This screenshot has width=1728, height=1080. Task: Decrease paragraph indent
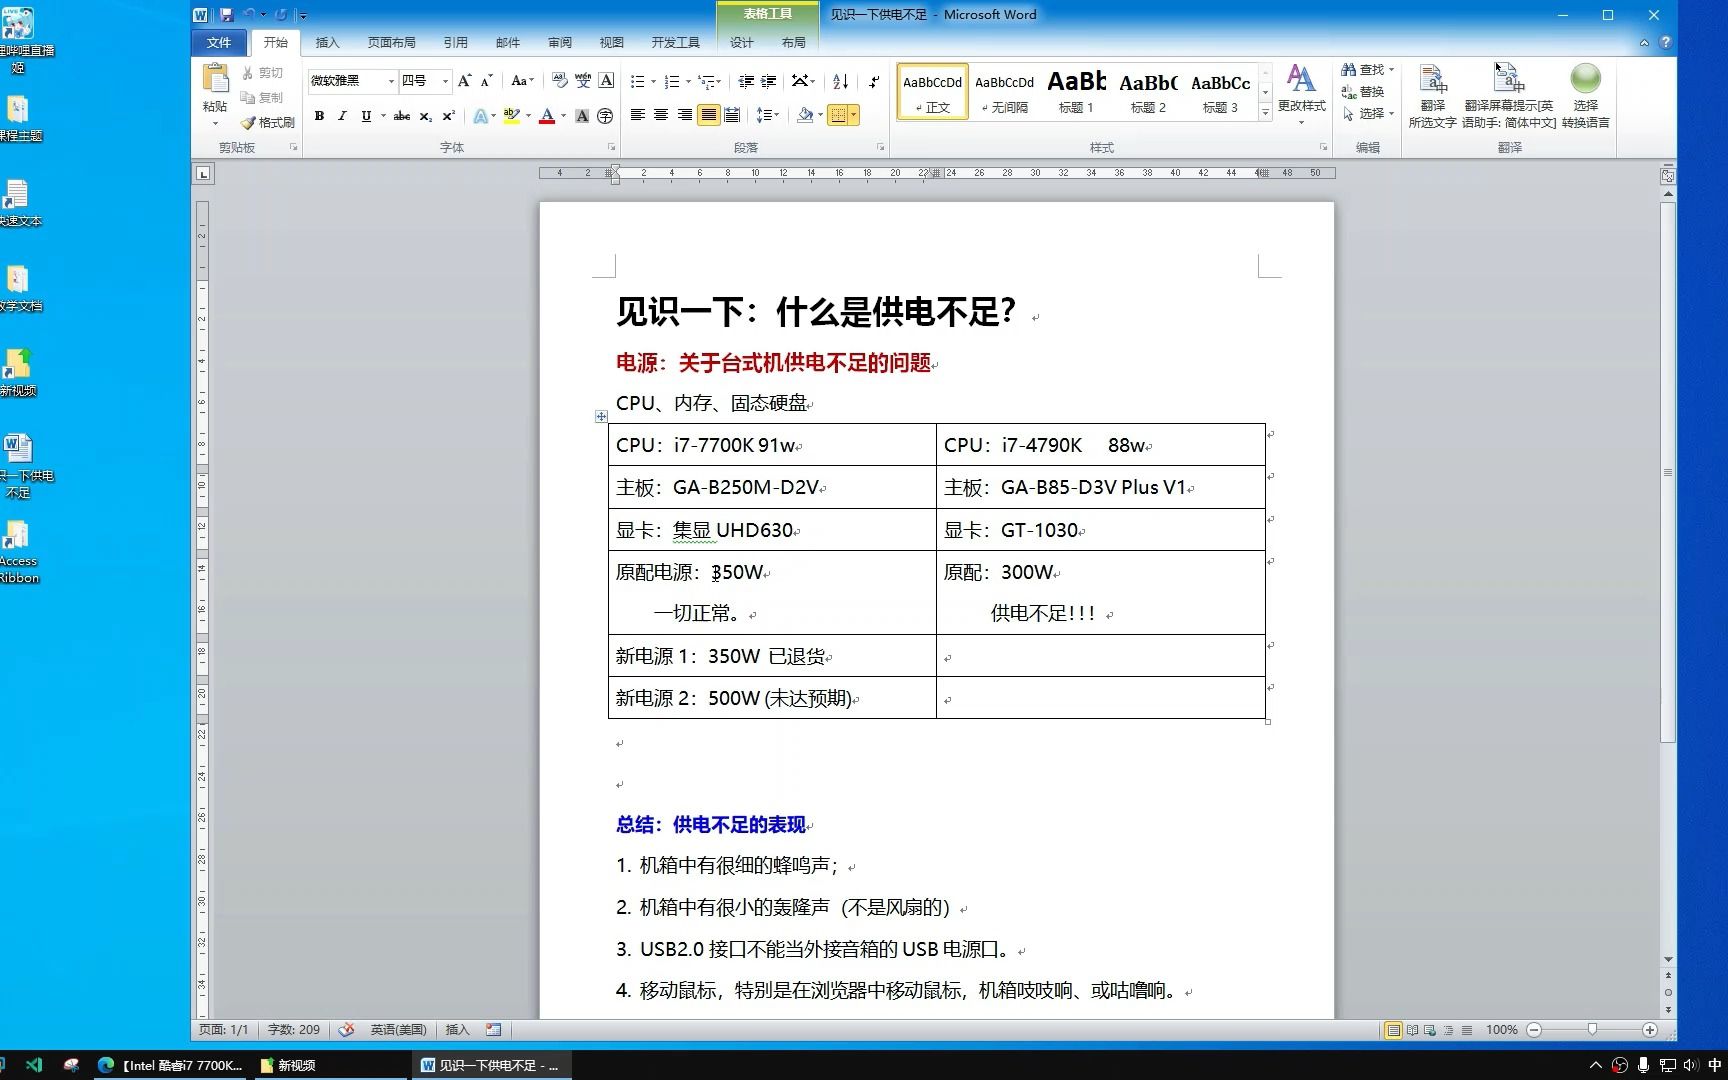(746, 81)
